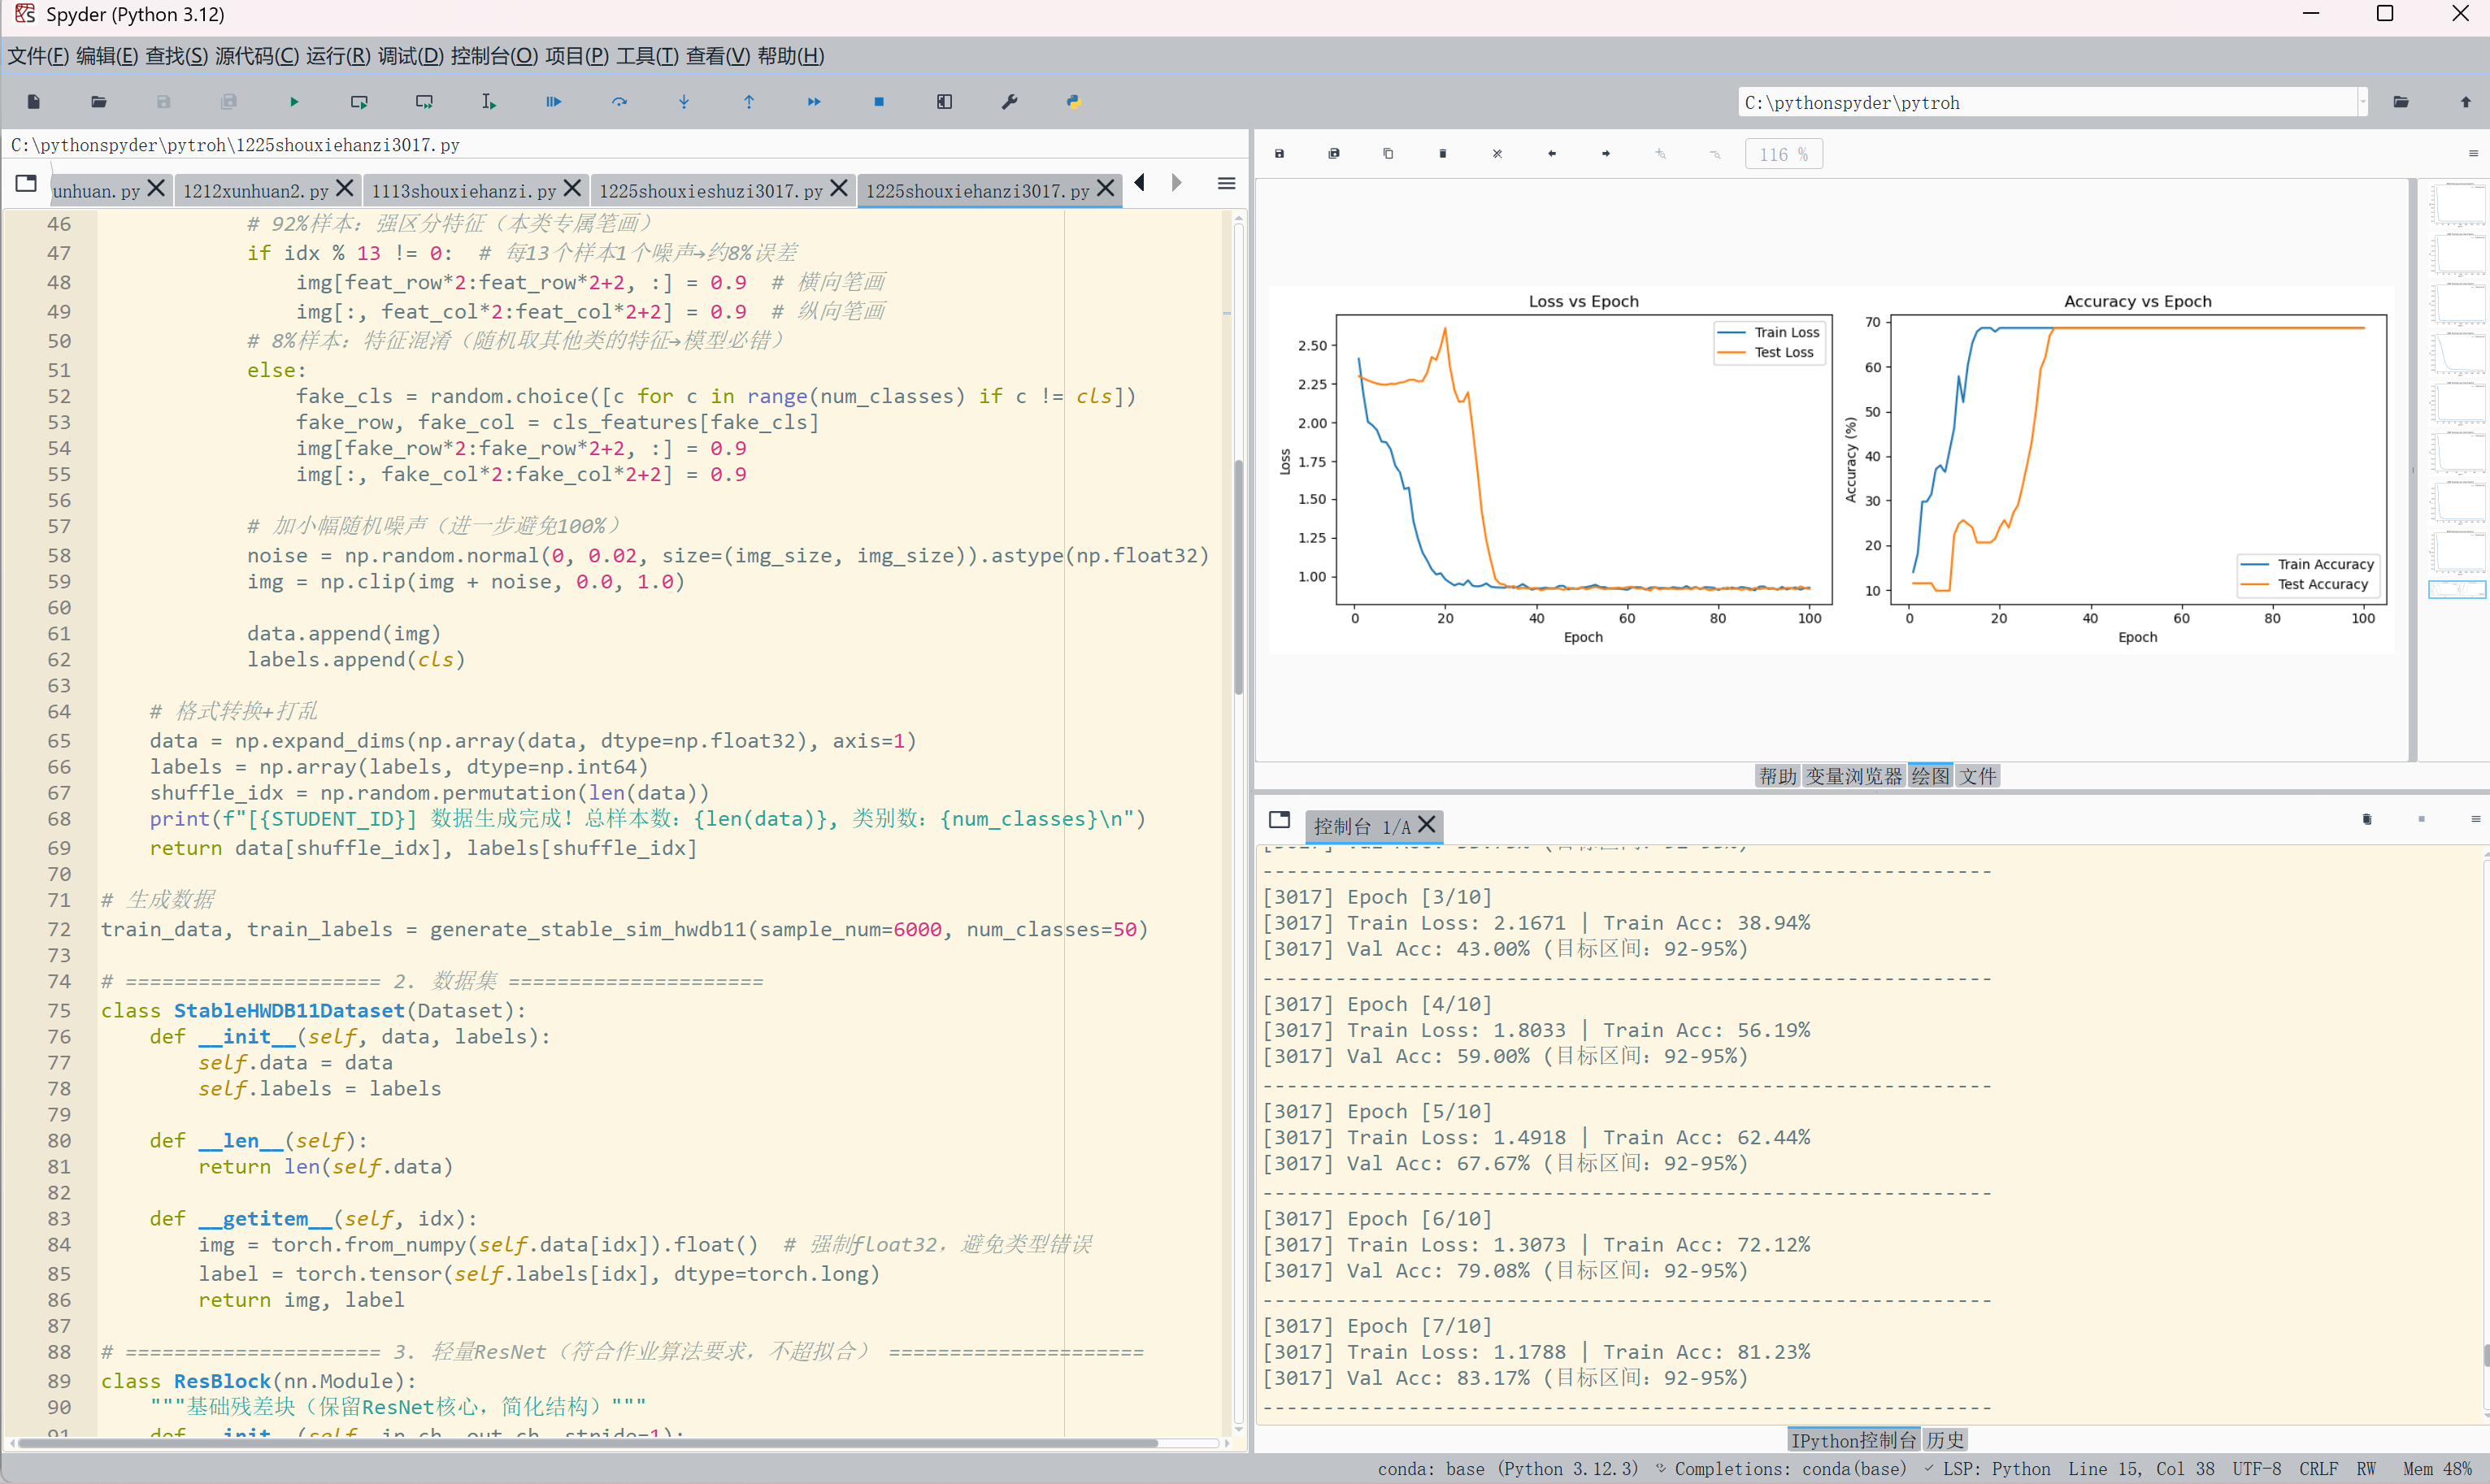Open the editor pane options hamburger menu
Screen dimensions: 2490x1484
[1227, 184]
